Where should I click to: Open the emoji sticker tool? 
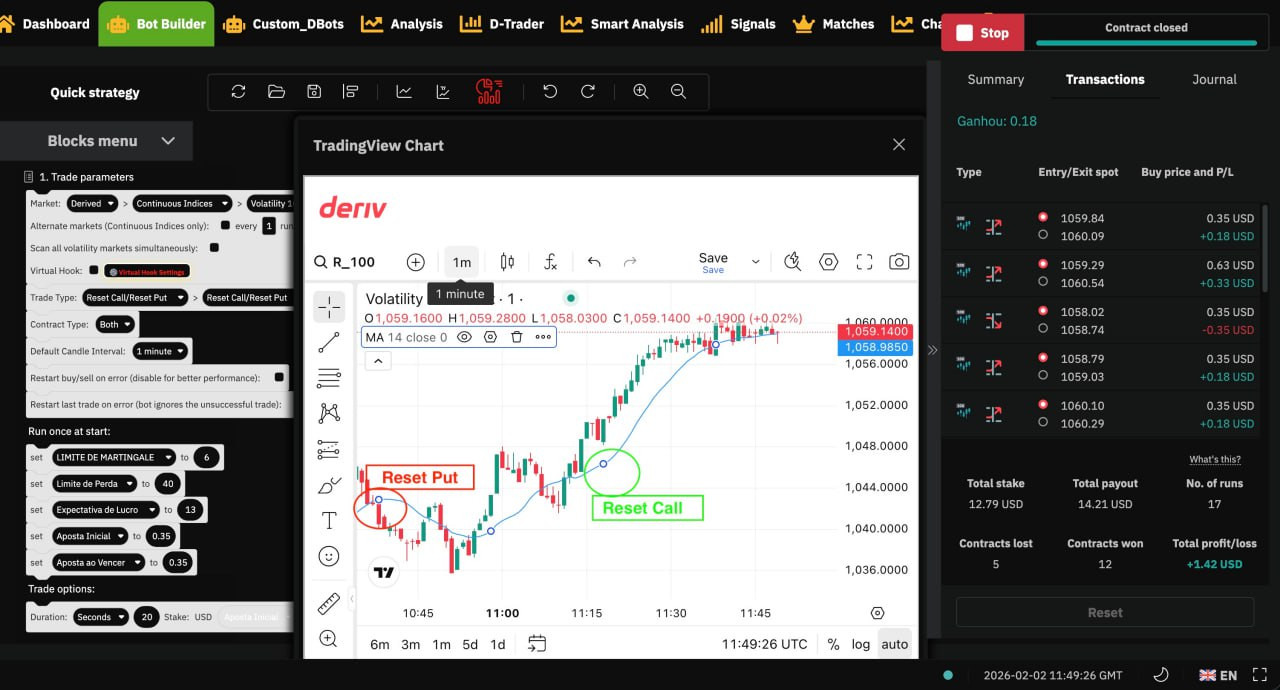tap(328, 556)
